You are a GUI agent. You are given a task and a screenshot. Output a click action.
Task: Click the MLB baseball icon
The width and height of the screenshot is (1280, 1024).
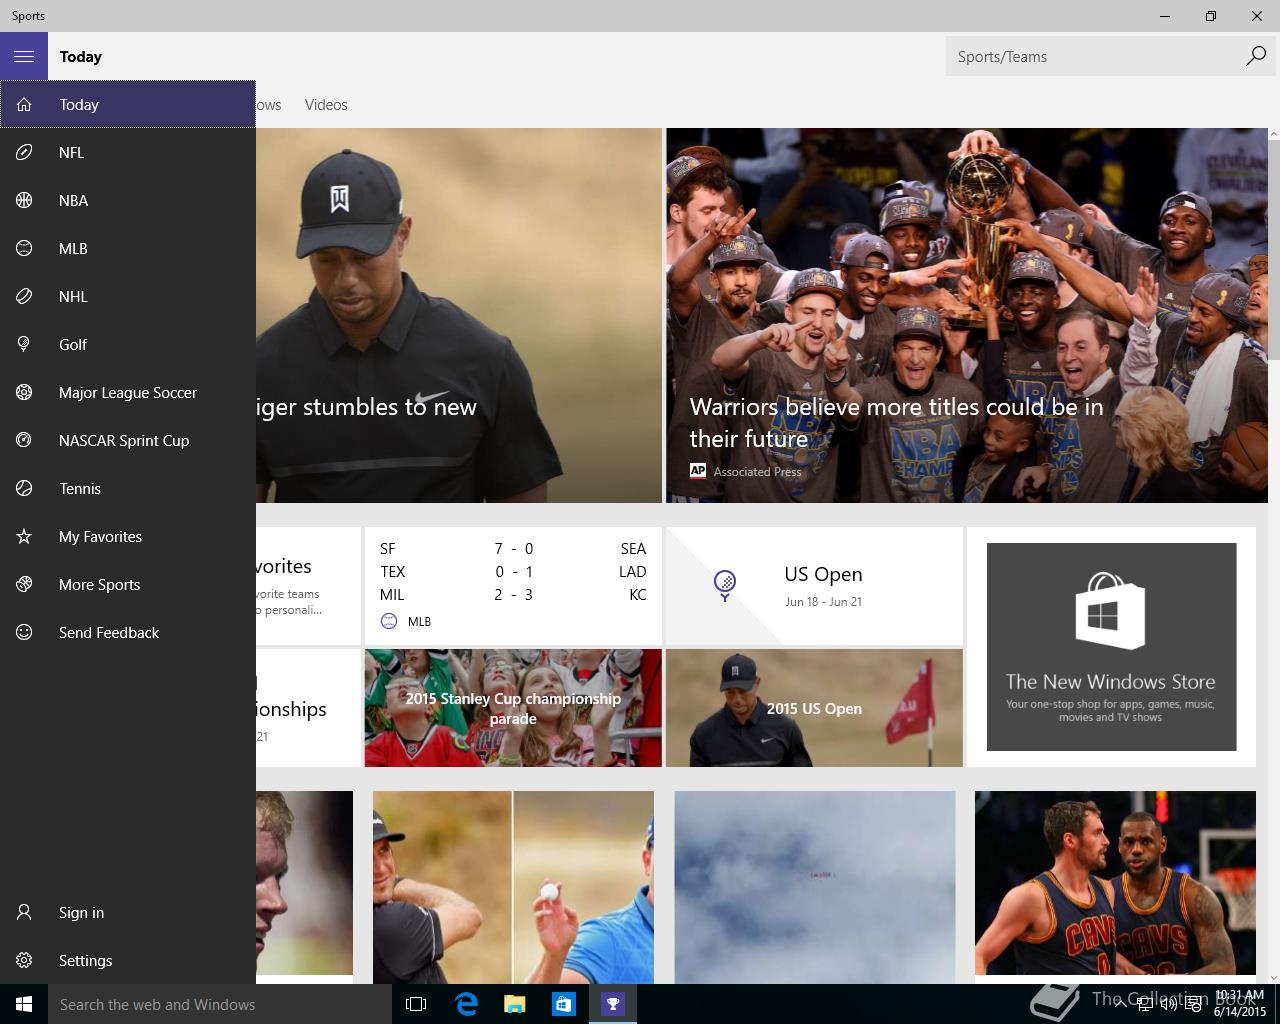pyautogui.click(x=24, y=248)
